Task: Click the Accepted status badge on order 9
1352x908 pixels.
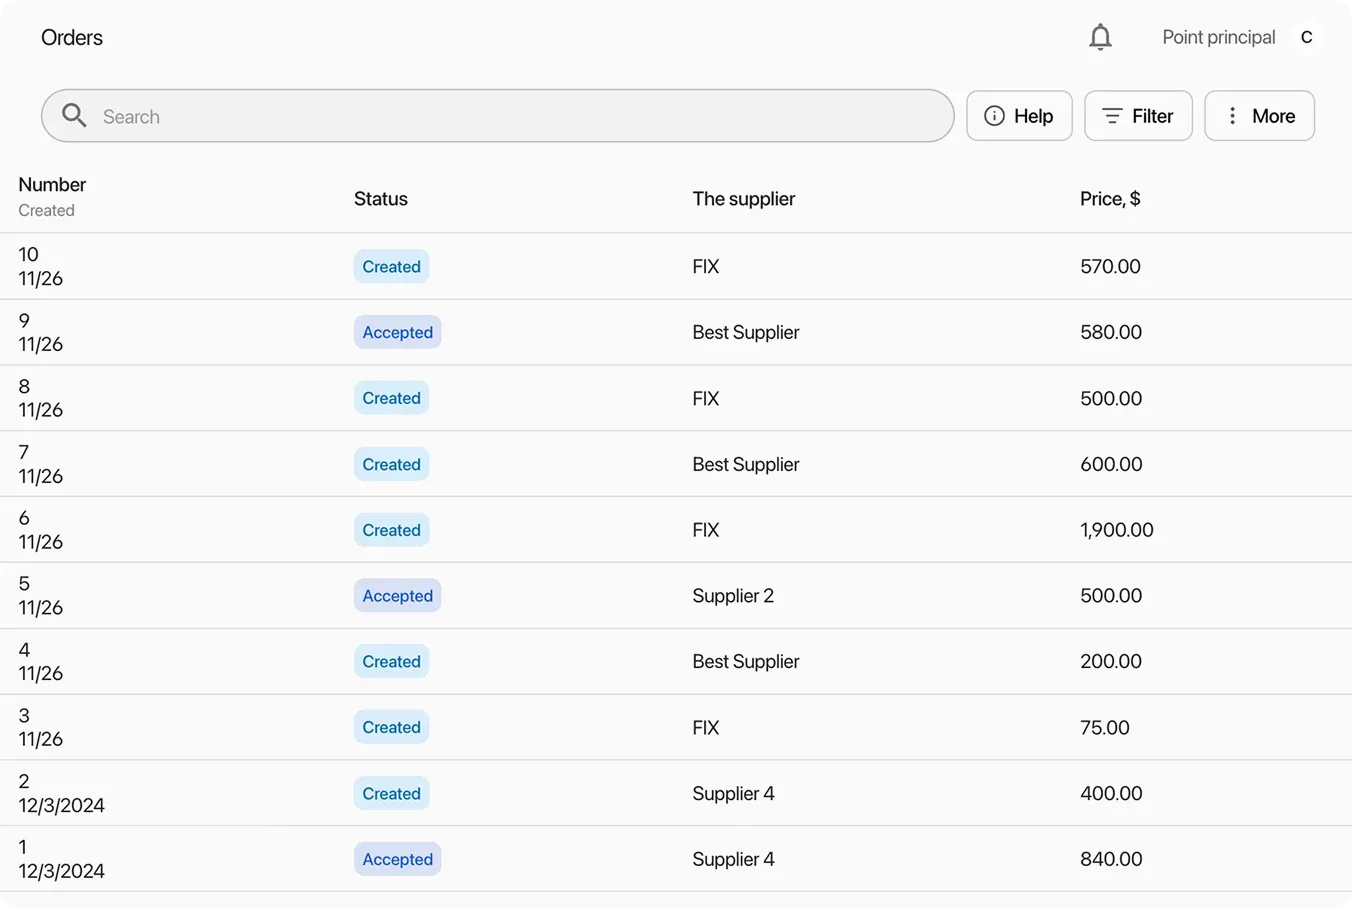Action: [397, 332]
